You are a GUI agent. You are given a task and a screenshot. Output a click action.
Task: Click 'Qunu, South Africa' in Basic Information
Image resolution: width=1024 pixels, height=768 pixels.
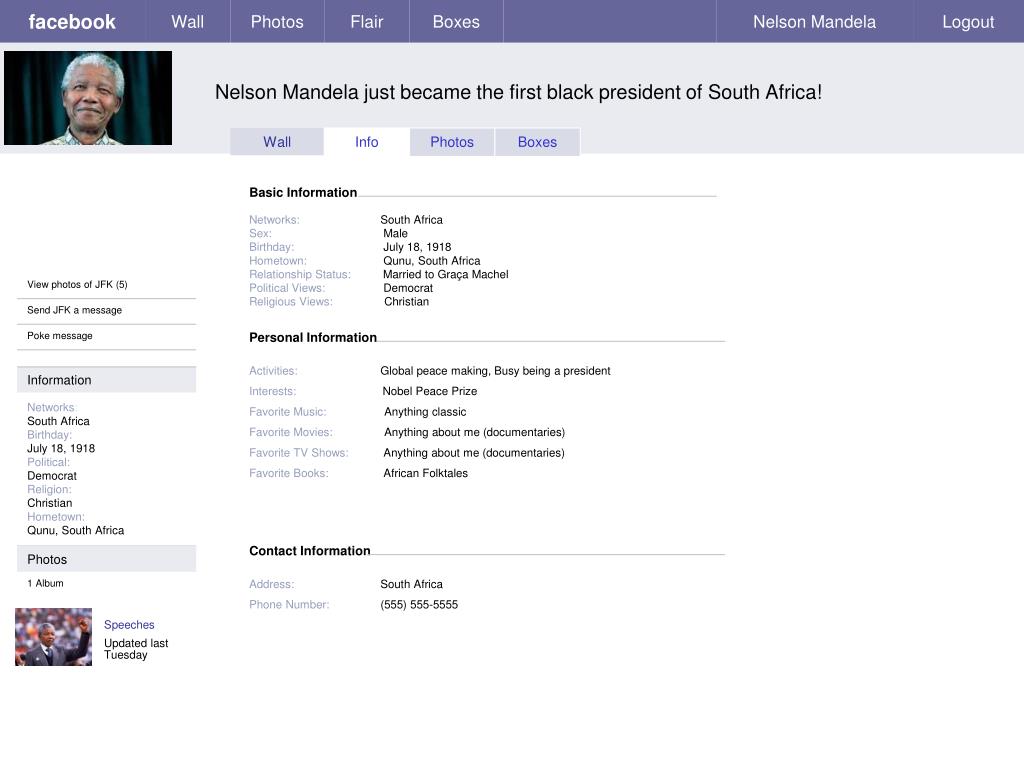tap(432, 261)
